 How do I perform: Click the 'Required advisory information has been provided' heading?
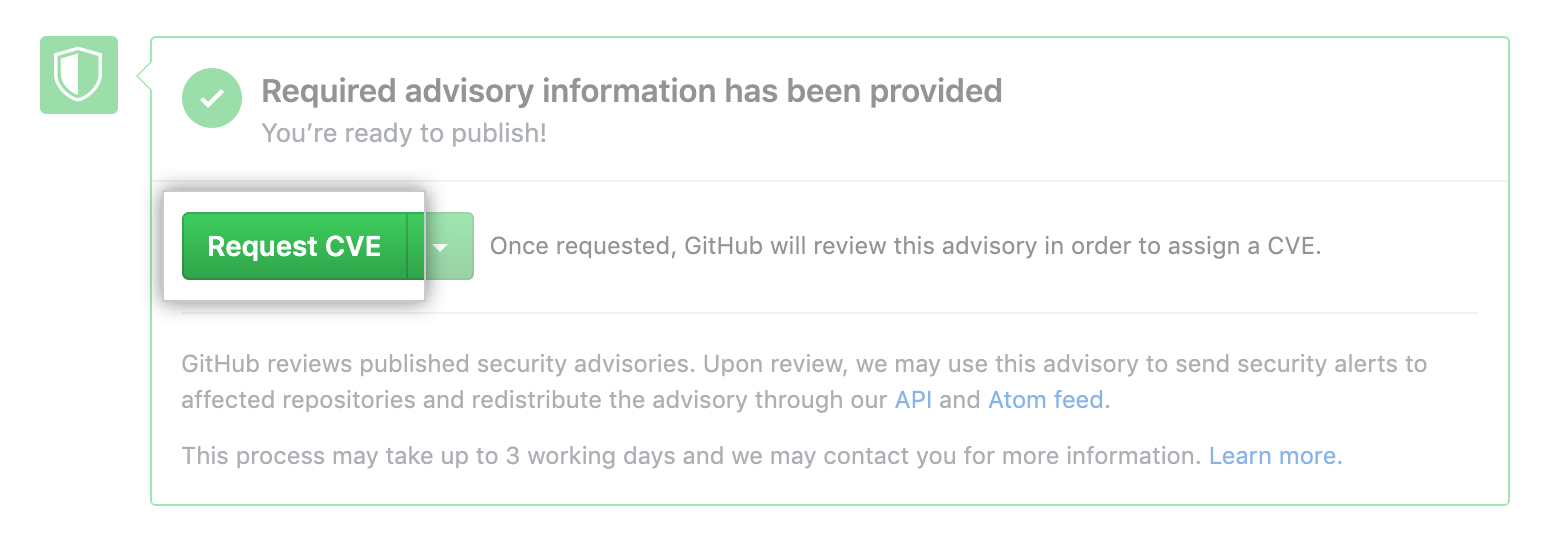(x=631, y=91)
